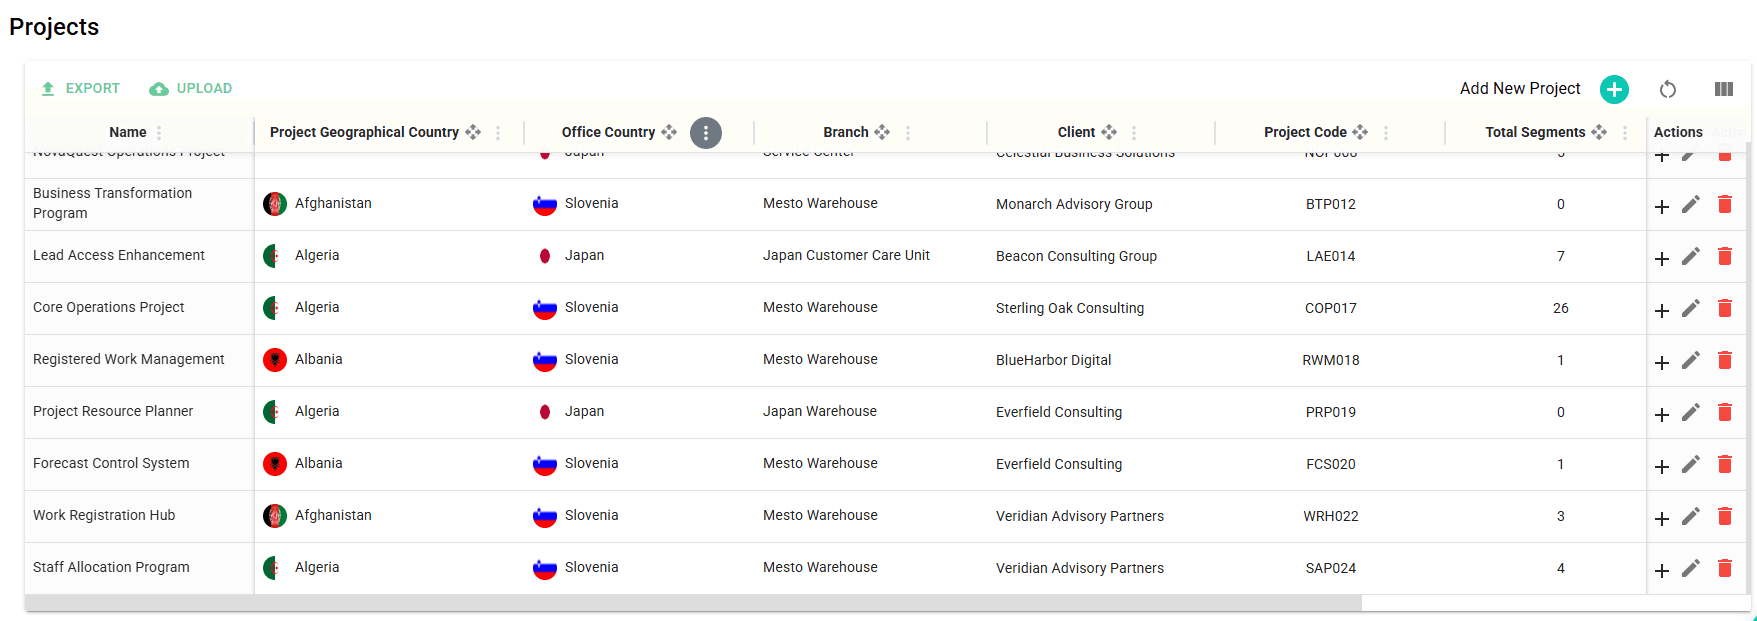
Task: Click the group icon beside Total Segments
Action: (x=1599, y=132)
